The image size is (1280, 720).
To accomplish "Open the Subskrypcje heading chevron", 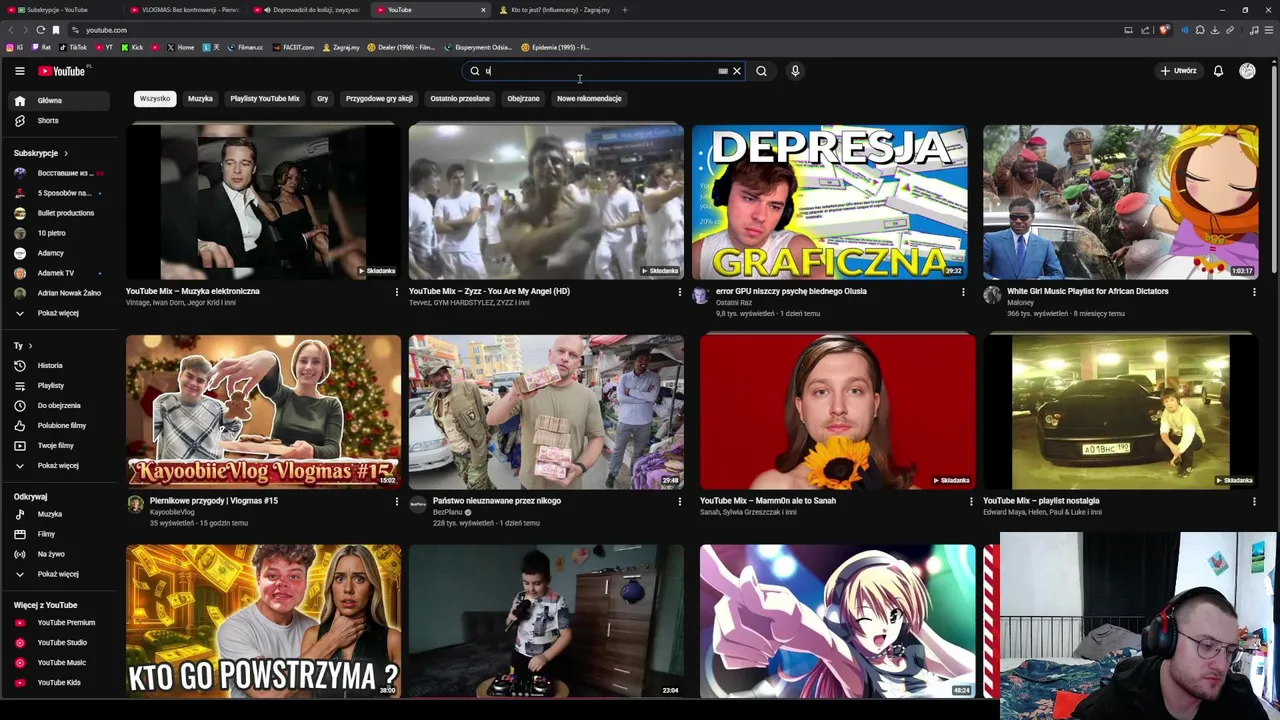I will point(66,153).
